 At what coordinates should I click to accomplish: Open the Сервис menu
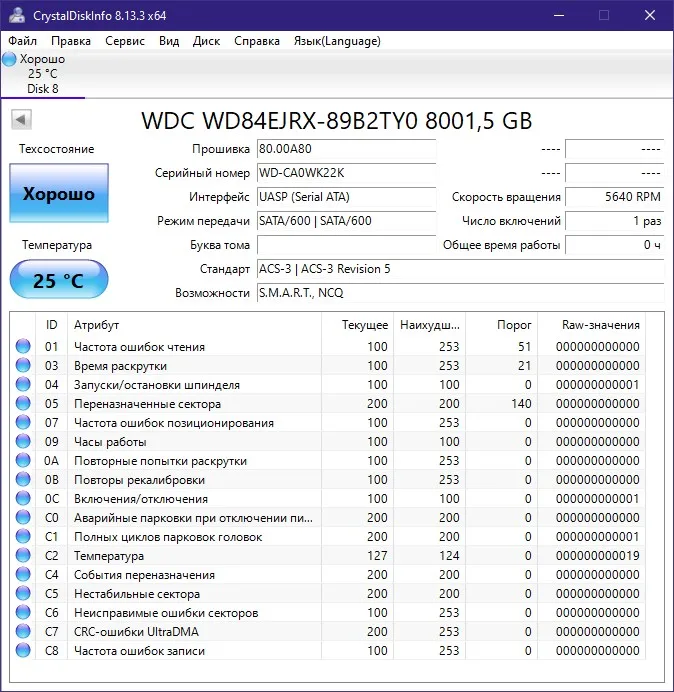125,41
